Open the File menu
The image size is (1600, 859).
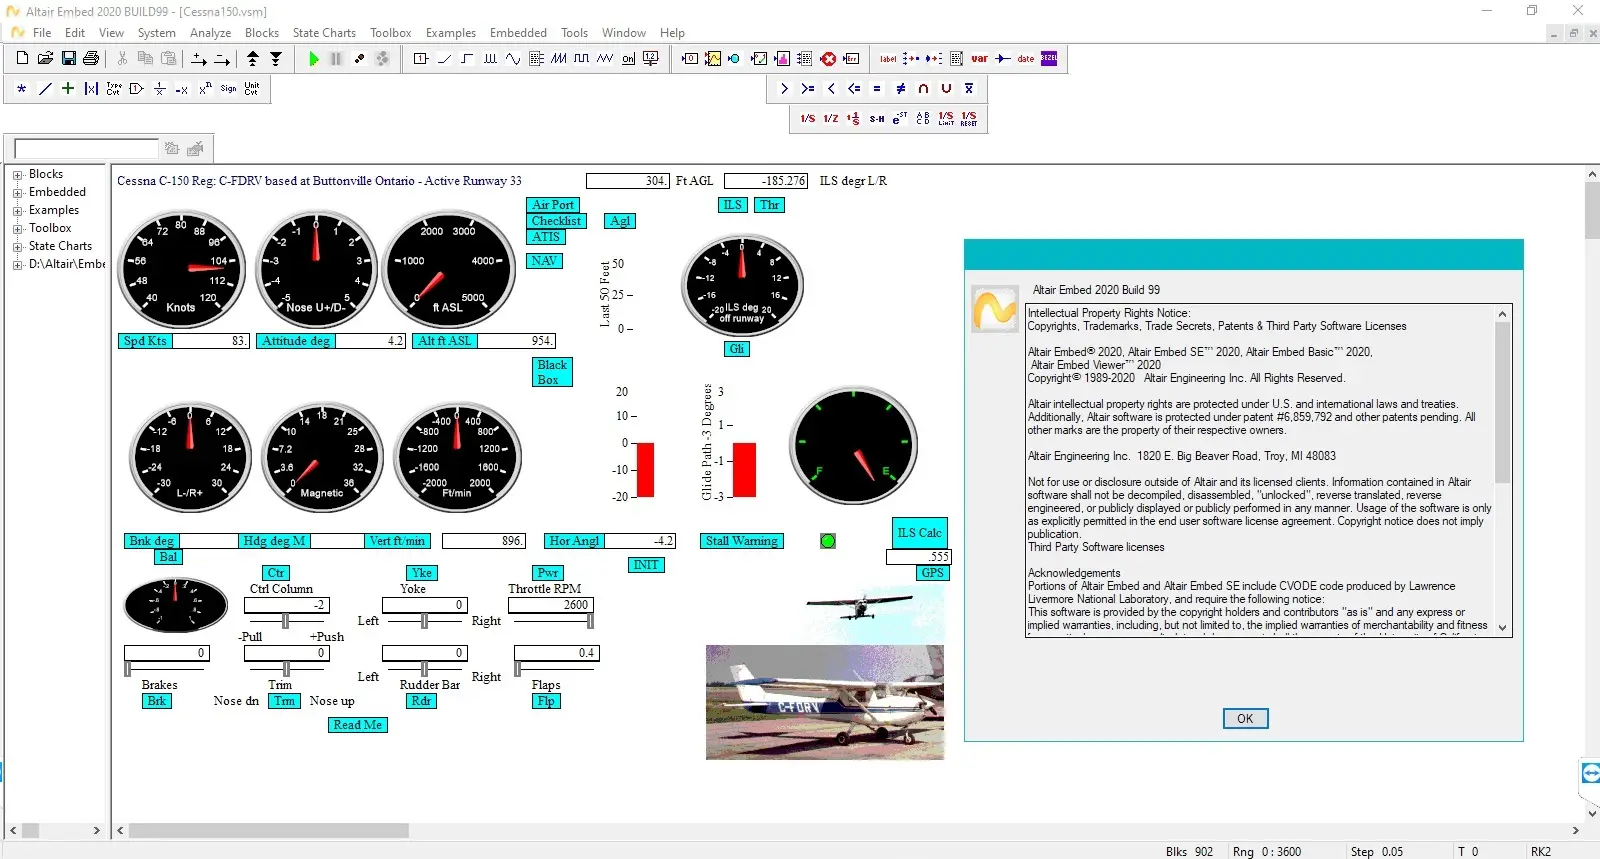42,33
